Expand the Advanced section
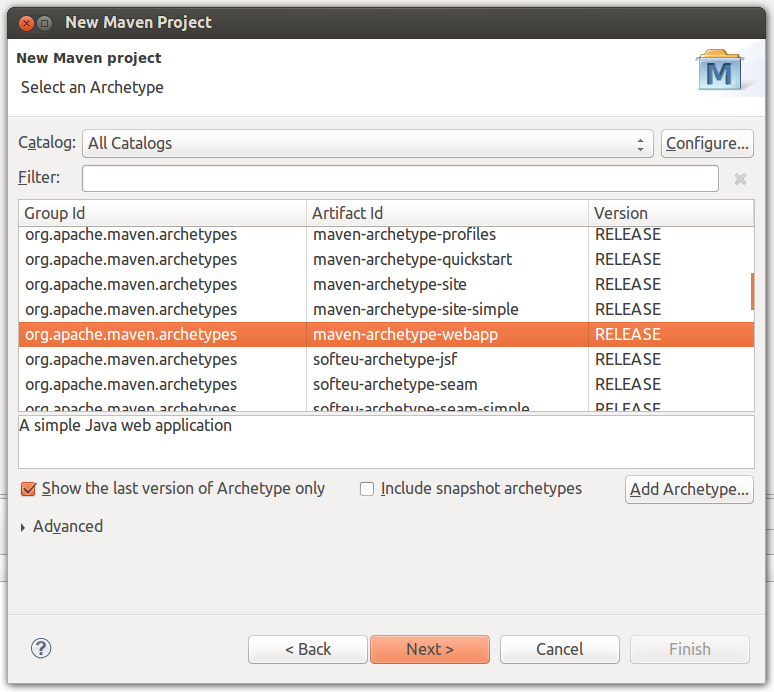This screenshot has height=692, width=774. pyautogui.click(x=24, y=527)
